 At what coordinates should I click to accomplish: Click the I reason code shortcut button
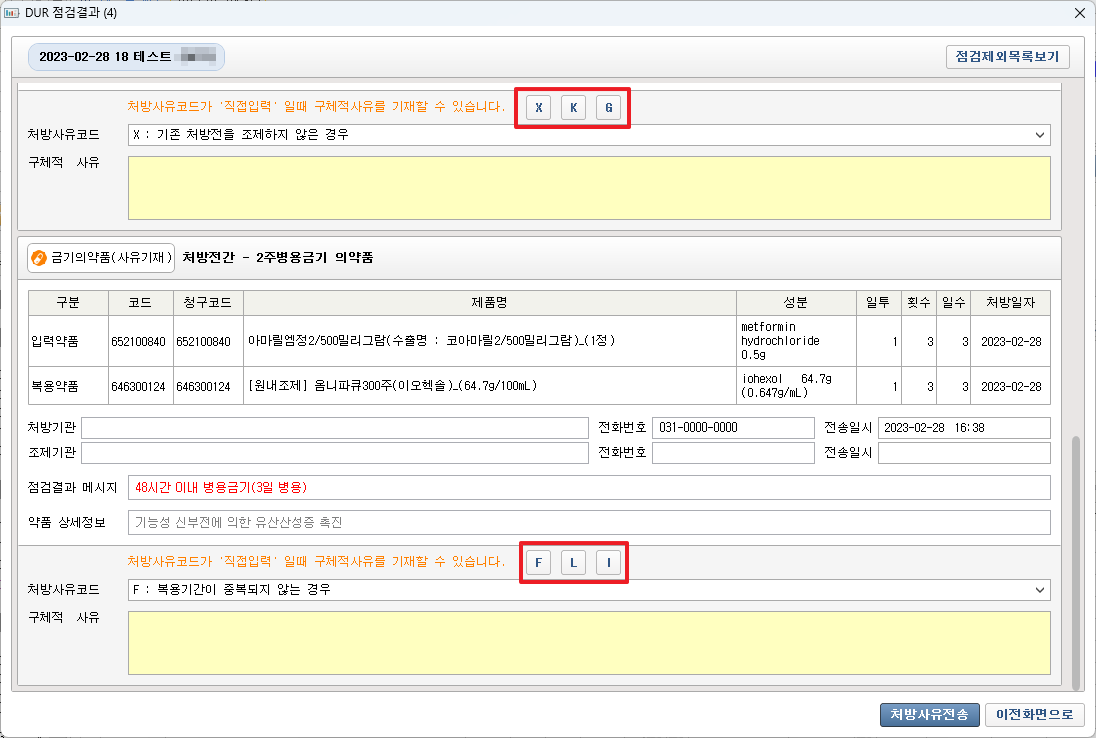pyautogui.click(x=608, y=563)
